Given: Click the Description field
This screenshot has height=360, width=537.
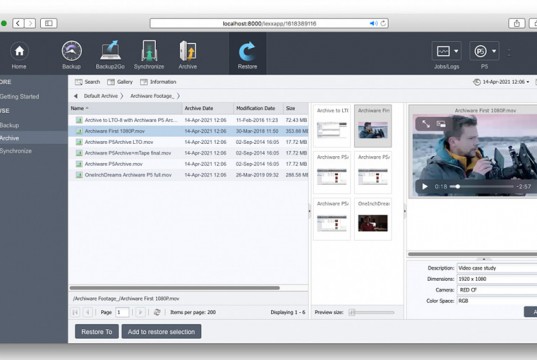Looking at the screenshot, I should (497, 268).
